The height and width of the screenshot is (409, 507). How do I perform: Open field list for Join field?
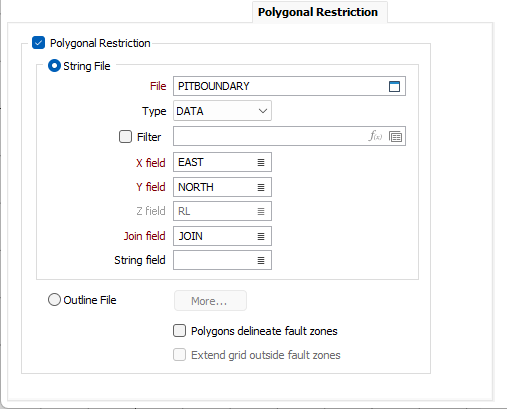coord(261,236)
